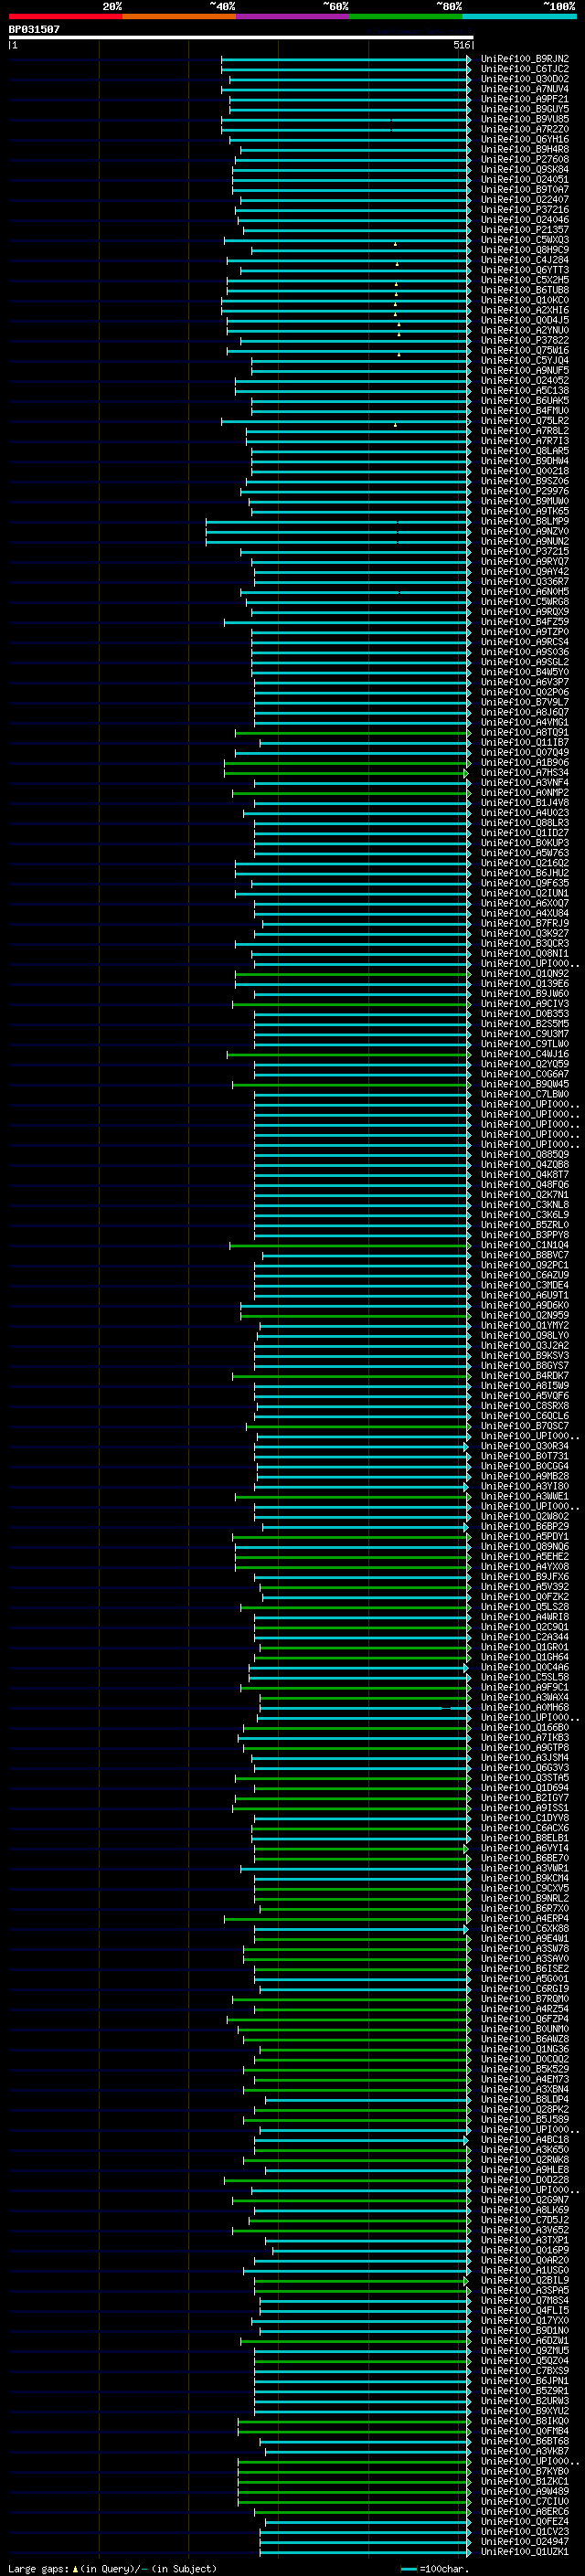Open hit UniRef100_C6TJC2
Viewport: 585px width, 2576px height.
tap(524, 69)
